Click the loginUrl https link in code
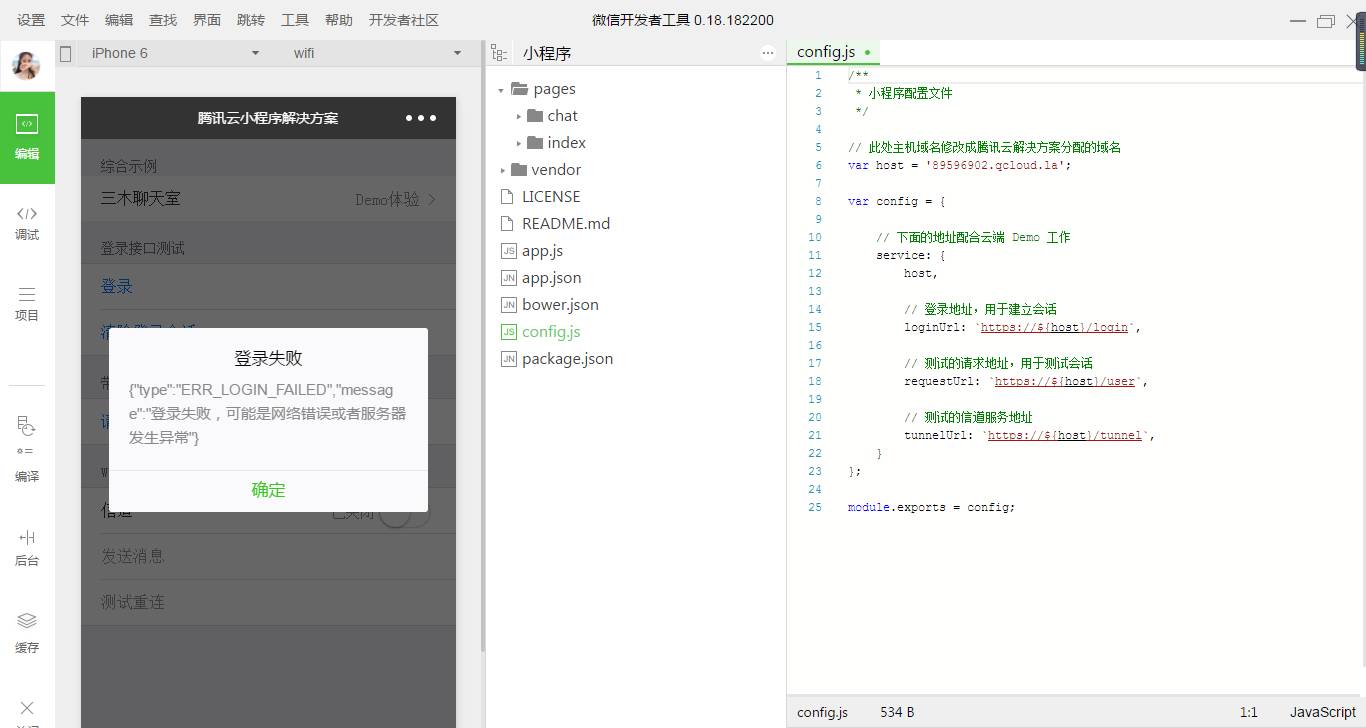Screen dimensions: 1366x728 coord(1054,327)
